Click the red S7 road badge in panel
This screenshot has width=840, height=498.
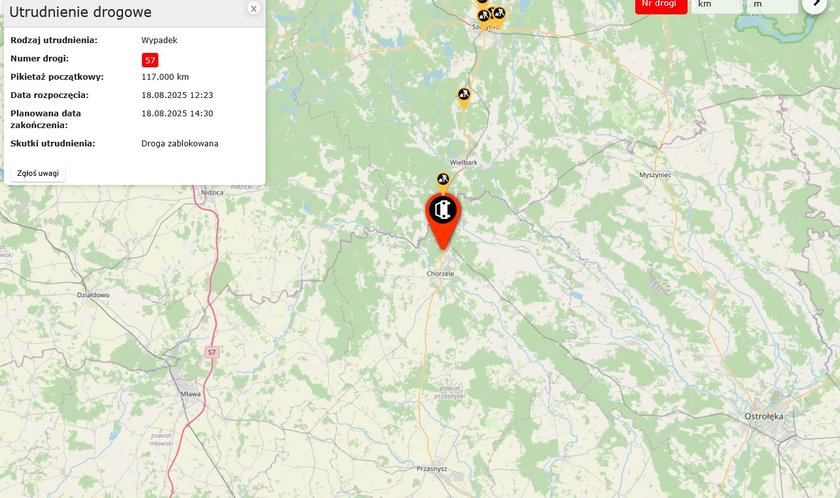point(150,60)
